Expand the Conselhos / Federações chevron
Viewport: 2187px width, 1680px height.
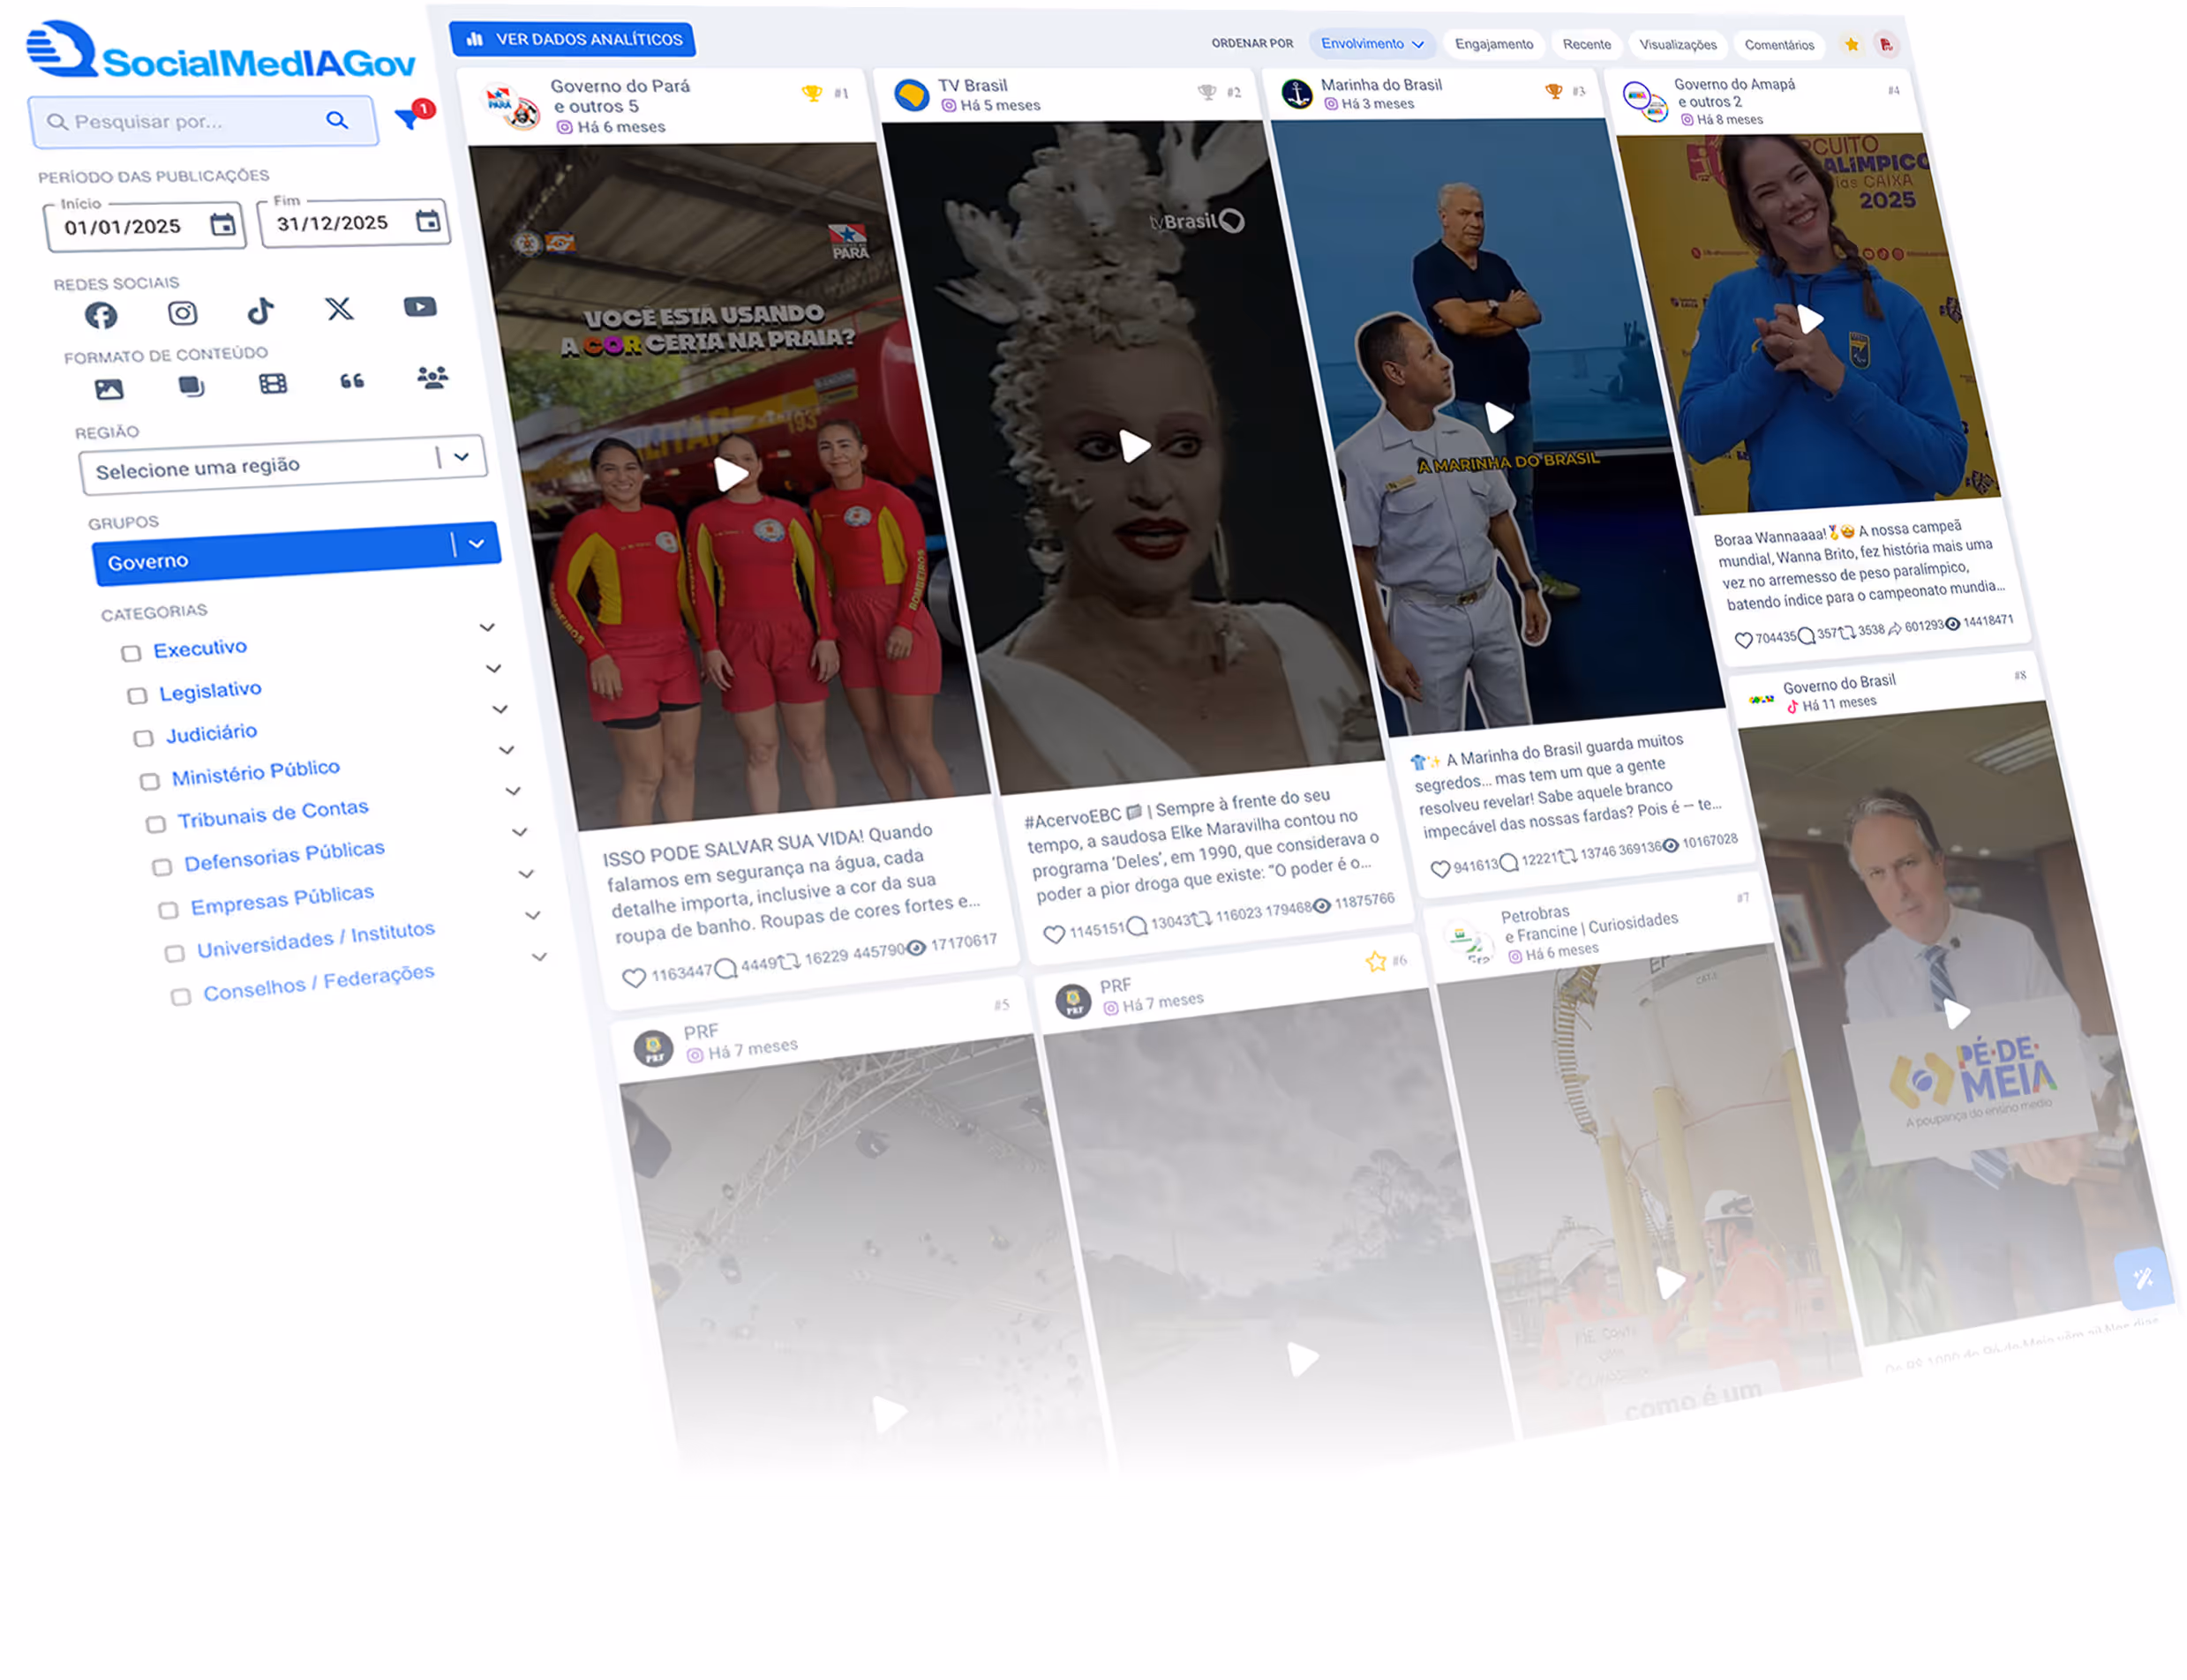click(x=539, y=957)
